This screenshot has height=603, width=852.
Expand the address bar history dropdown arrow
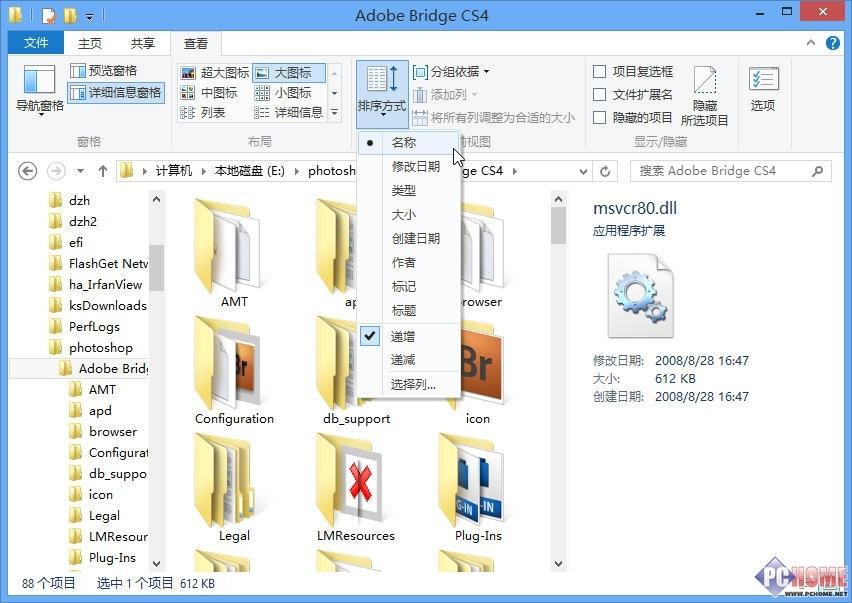[581, 171]
